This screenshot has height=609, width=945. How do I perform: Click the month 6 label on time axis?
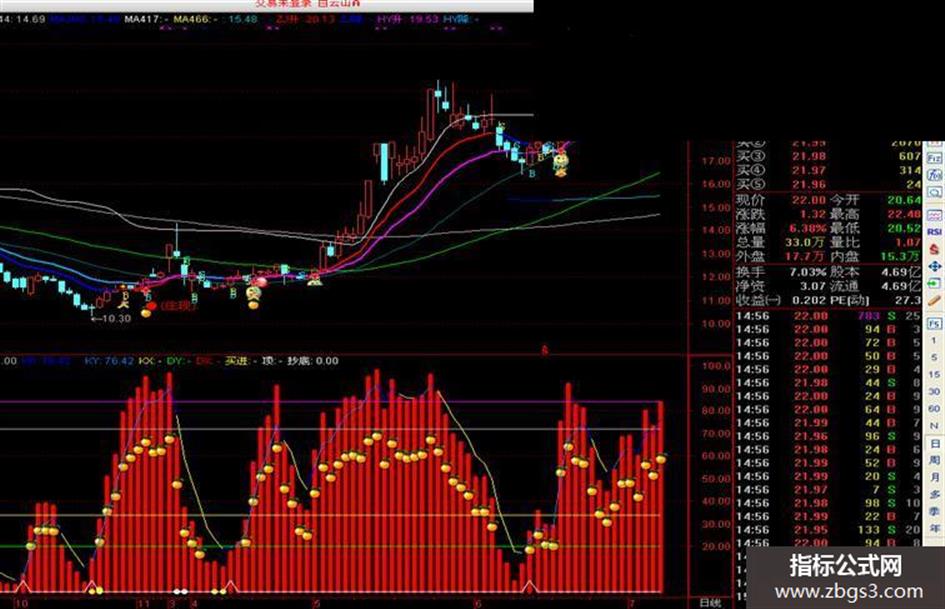coord(478,603)
